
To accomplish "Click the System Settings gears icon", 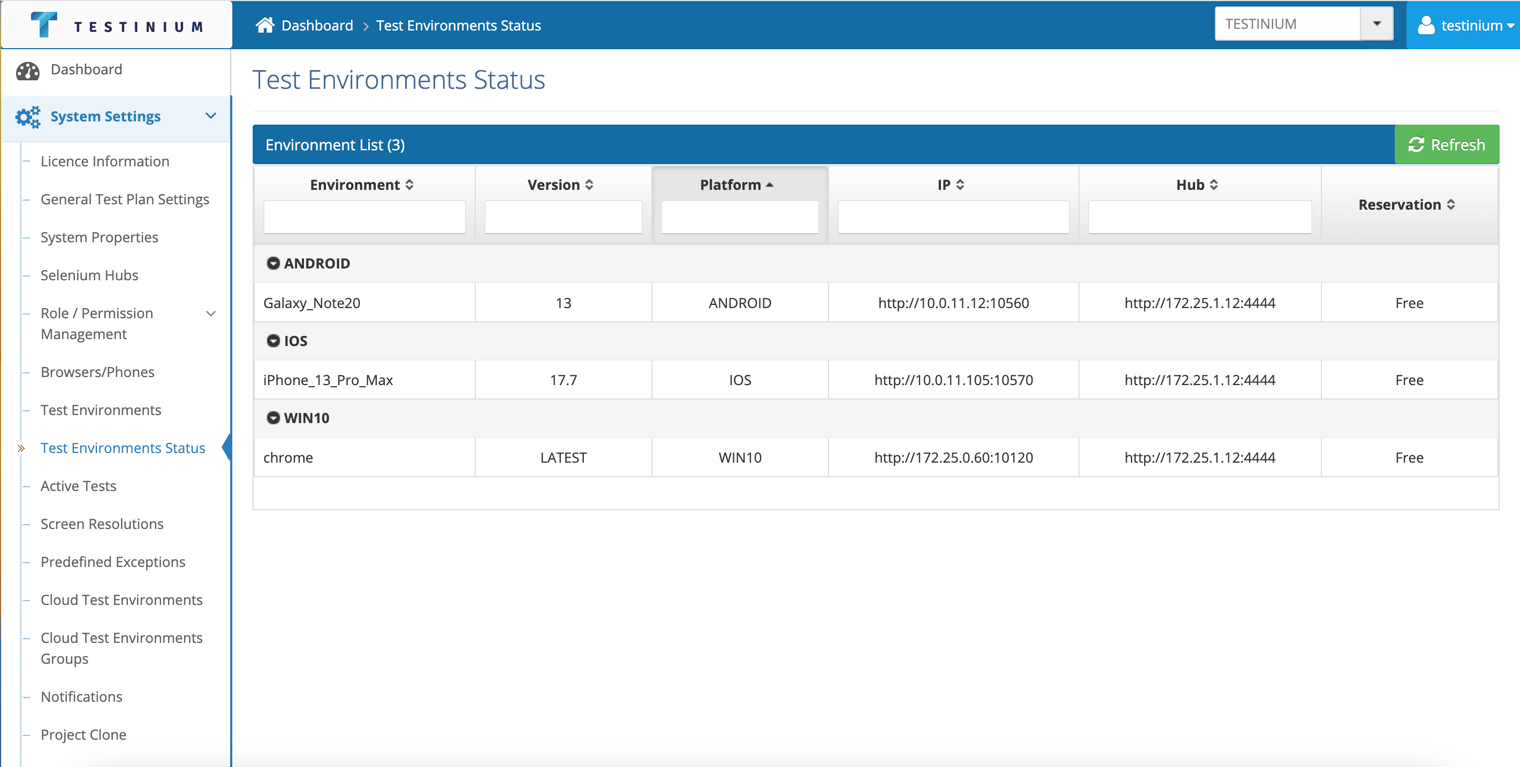I will click(28, 117).
